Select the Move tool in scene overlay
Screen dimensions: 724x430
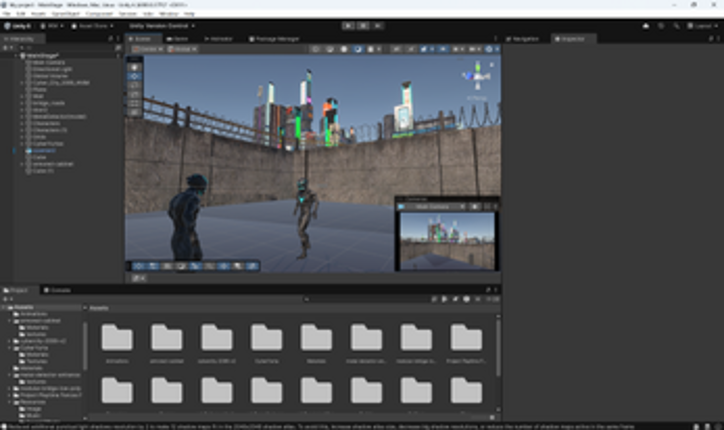(x=136, y=74)
